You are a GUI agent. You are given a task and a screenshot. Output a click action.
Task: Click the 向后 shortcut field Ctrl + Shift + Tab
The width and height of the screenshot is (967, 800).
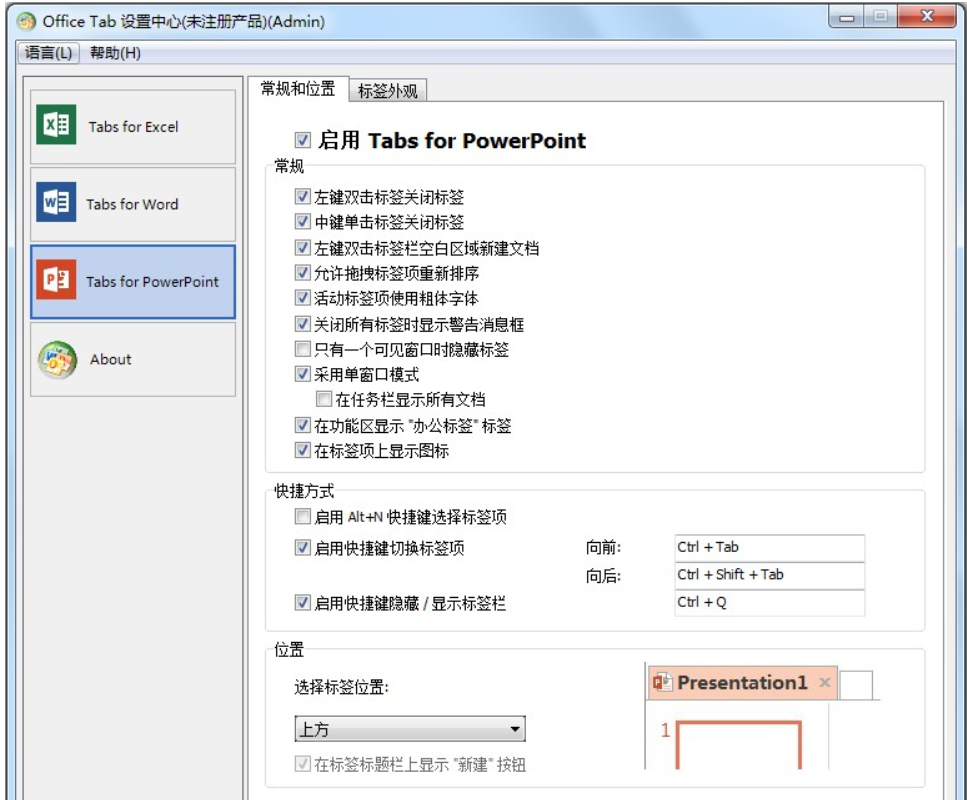click(x=770, y=575)
